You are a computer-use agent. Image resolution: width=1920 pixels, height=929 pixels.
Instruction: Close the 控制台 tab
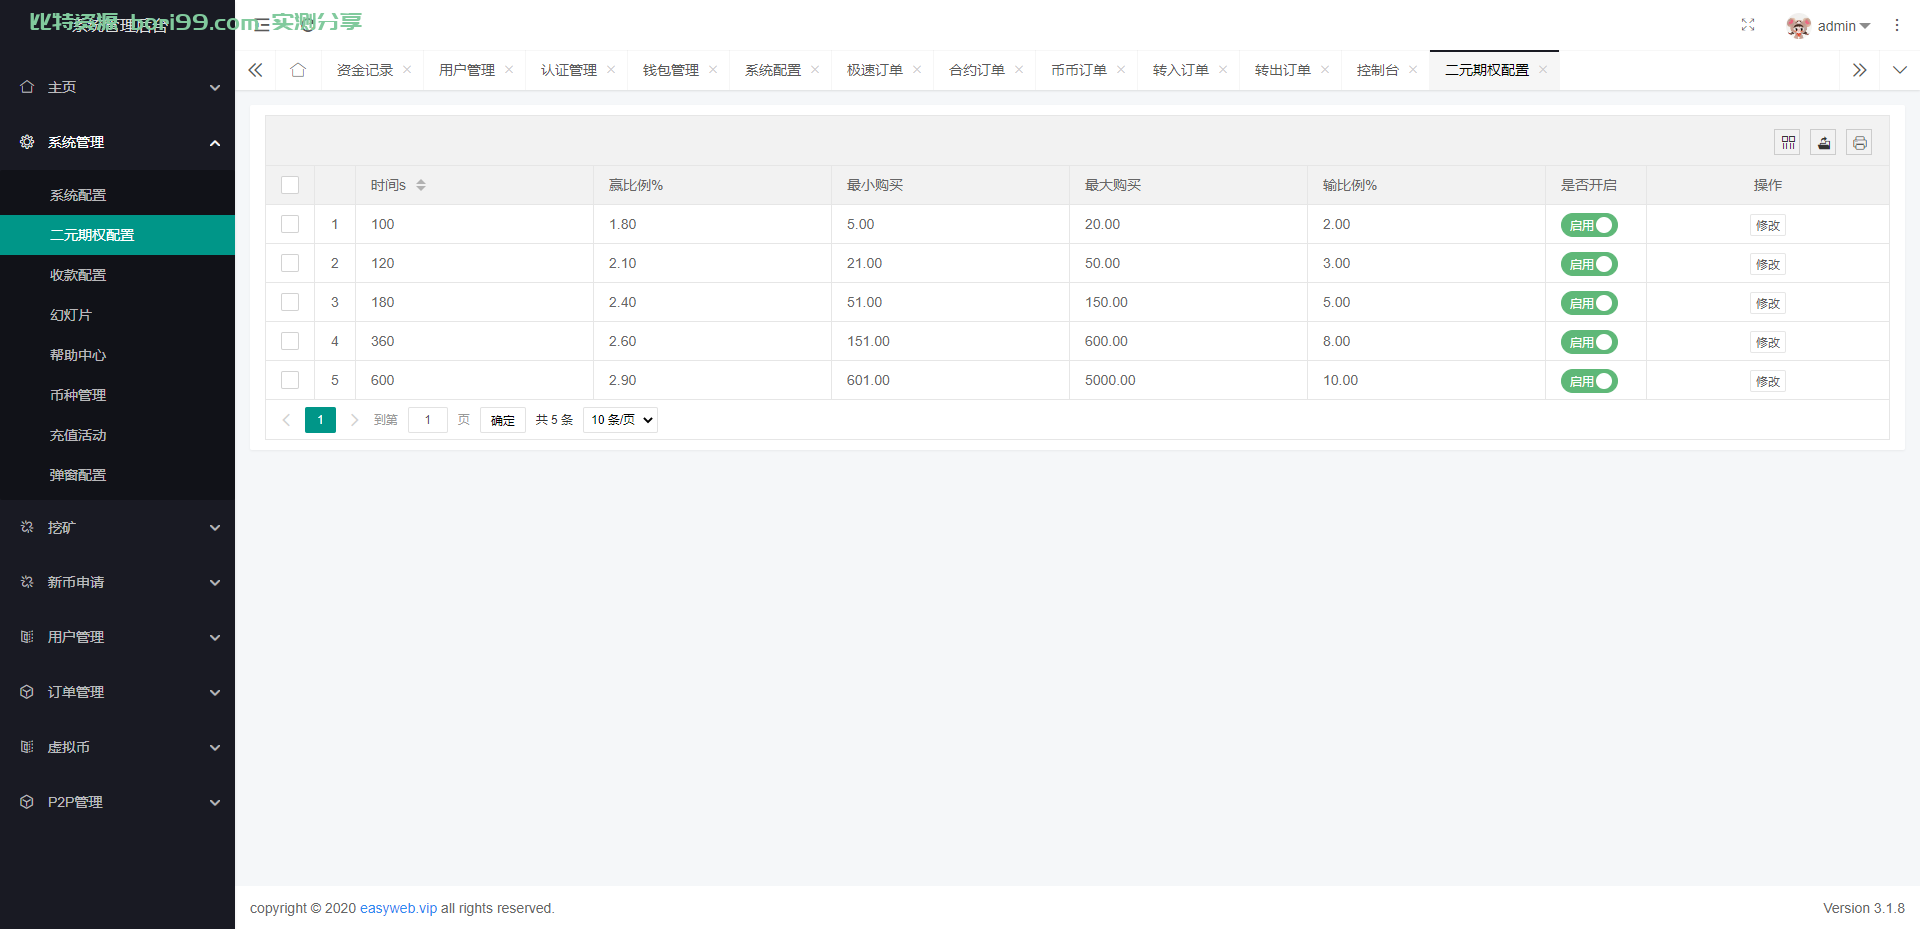pos(1413,70)
